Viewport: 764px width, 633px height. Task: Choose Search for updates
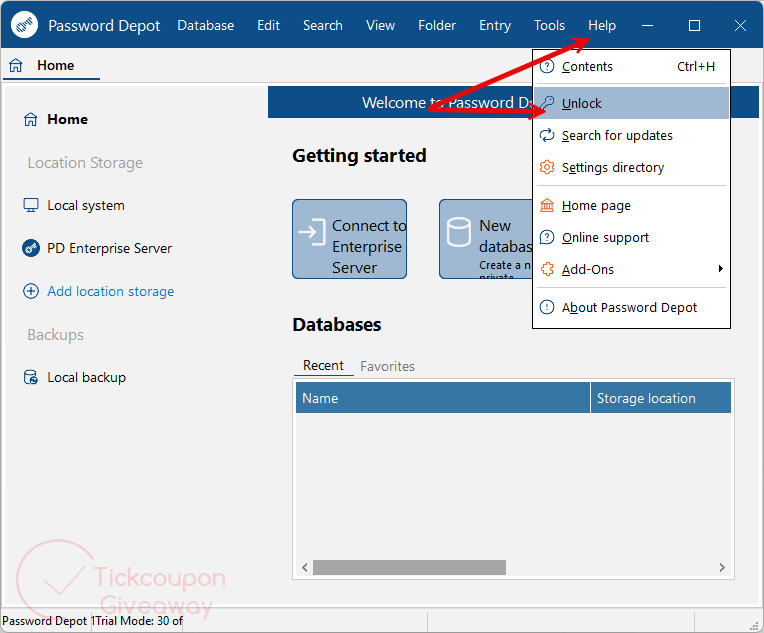pos(631,135)
